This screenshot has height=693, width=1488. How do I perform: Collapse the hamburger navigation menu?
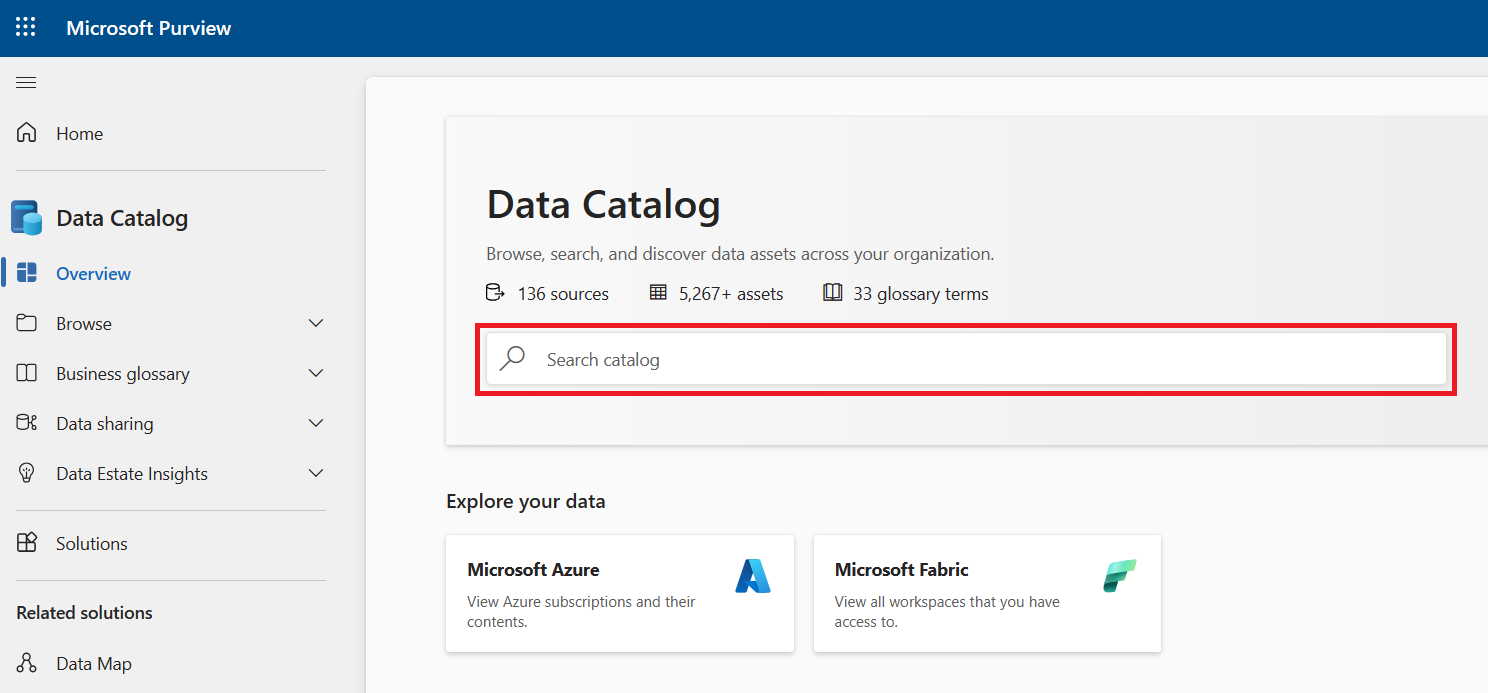pyautogui.click(x=26, y=82)
